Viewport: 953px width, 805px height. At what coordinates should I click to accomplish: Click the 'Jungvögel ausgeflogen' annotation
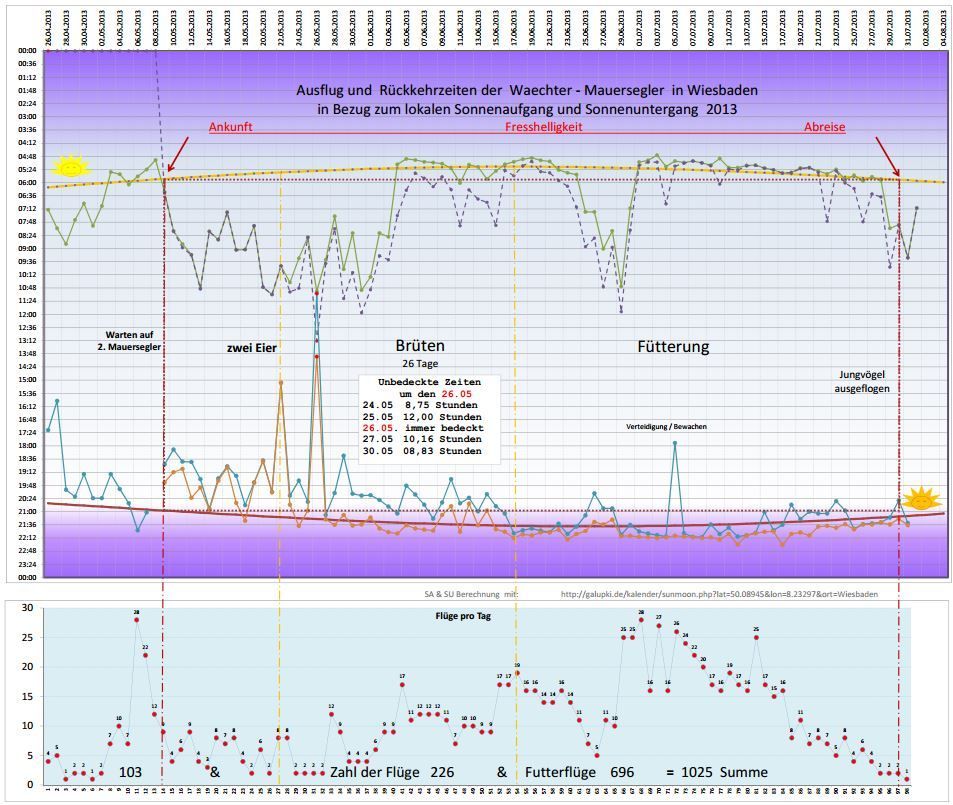862,381
